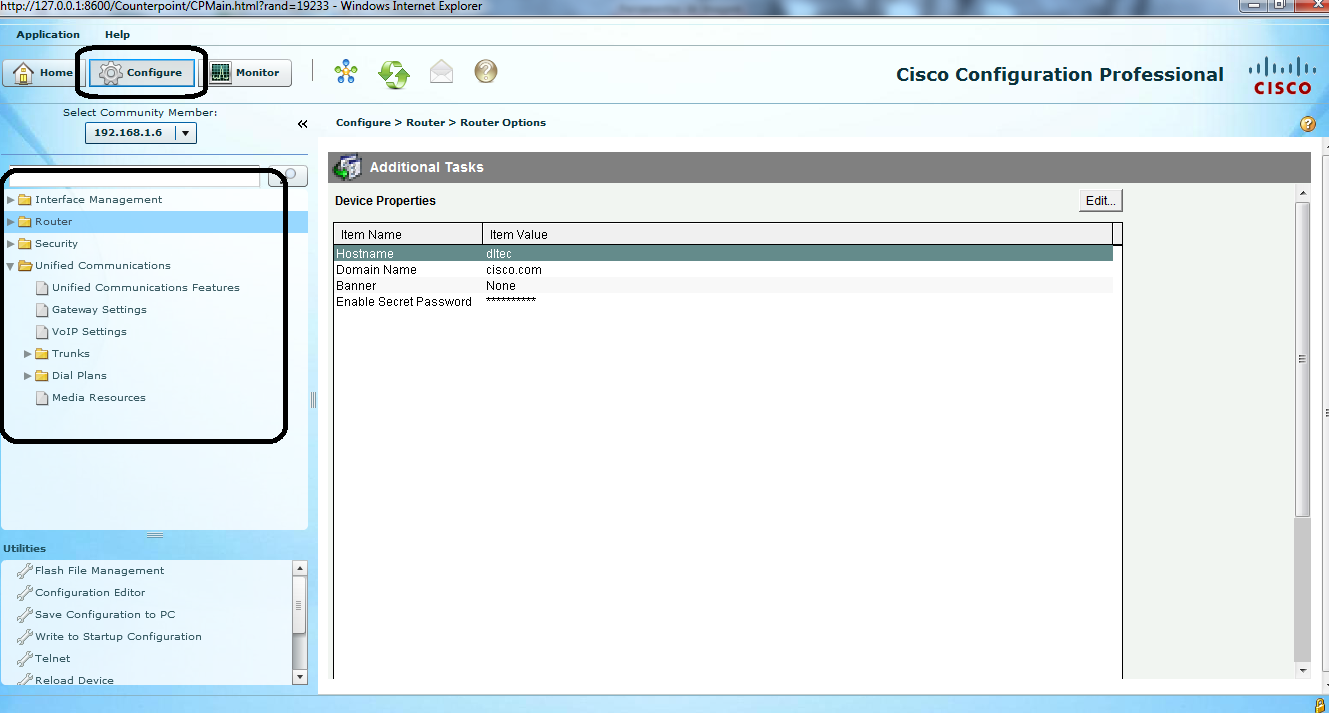The width and height of the screenshot is (1329, 713).
Task: Expand the Trunks subfolder arrow
Action: (x=28, y=354)
